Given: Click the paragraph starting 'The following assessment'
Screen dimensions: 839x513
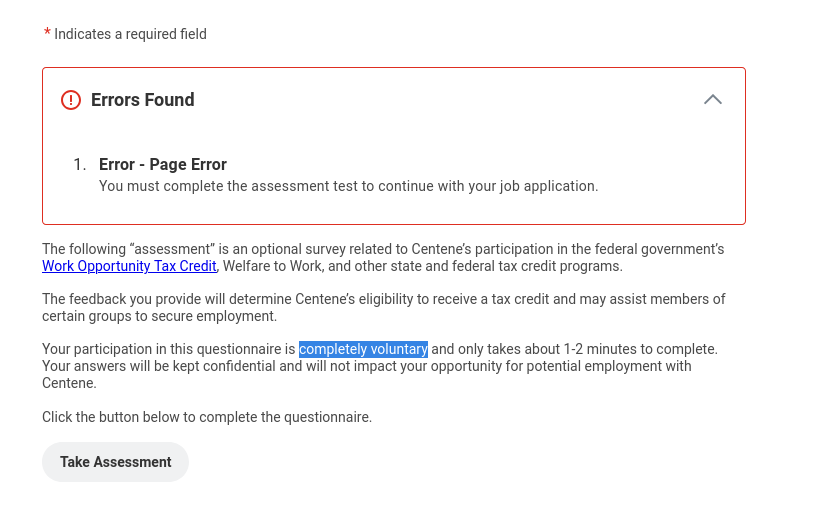Looking at the screenshot, I should 382,249.
